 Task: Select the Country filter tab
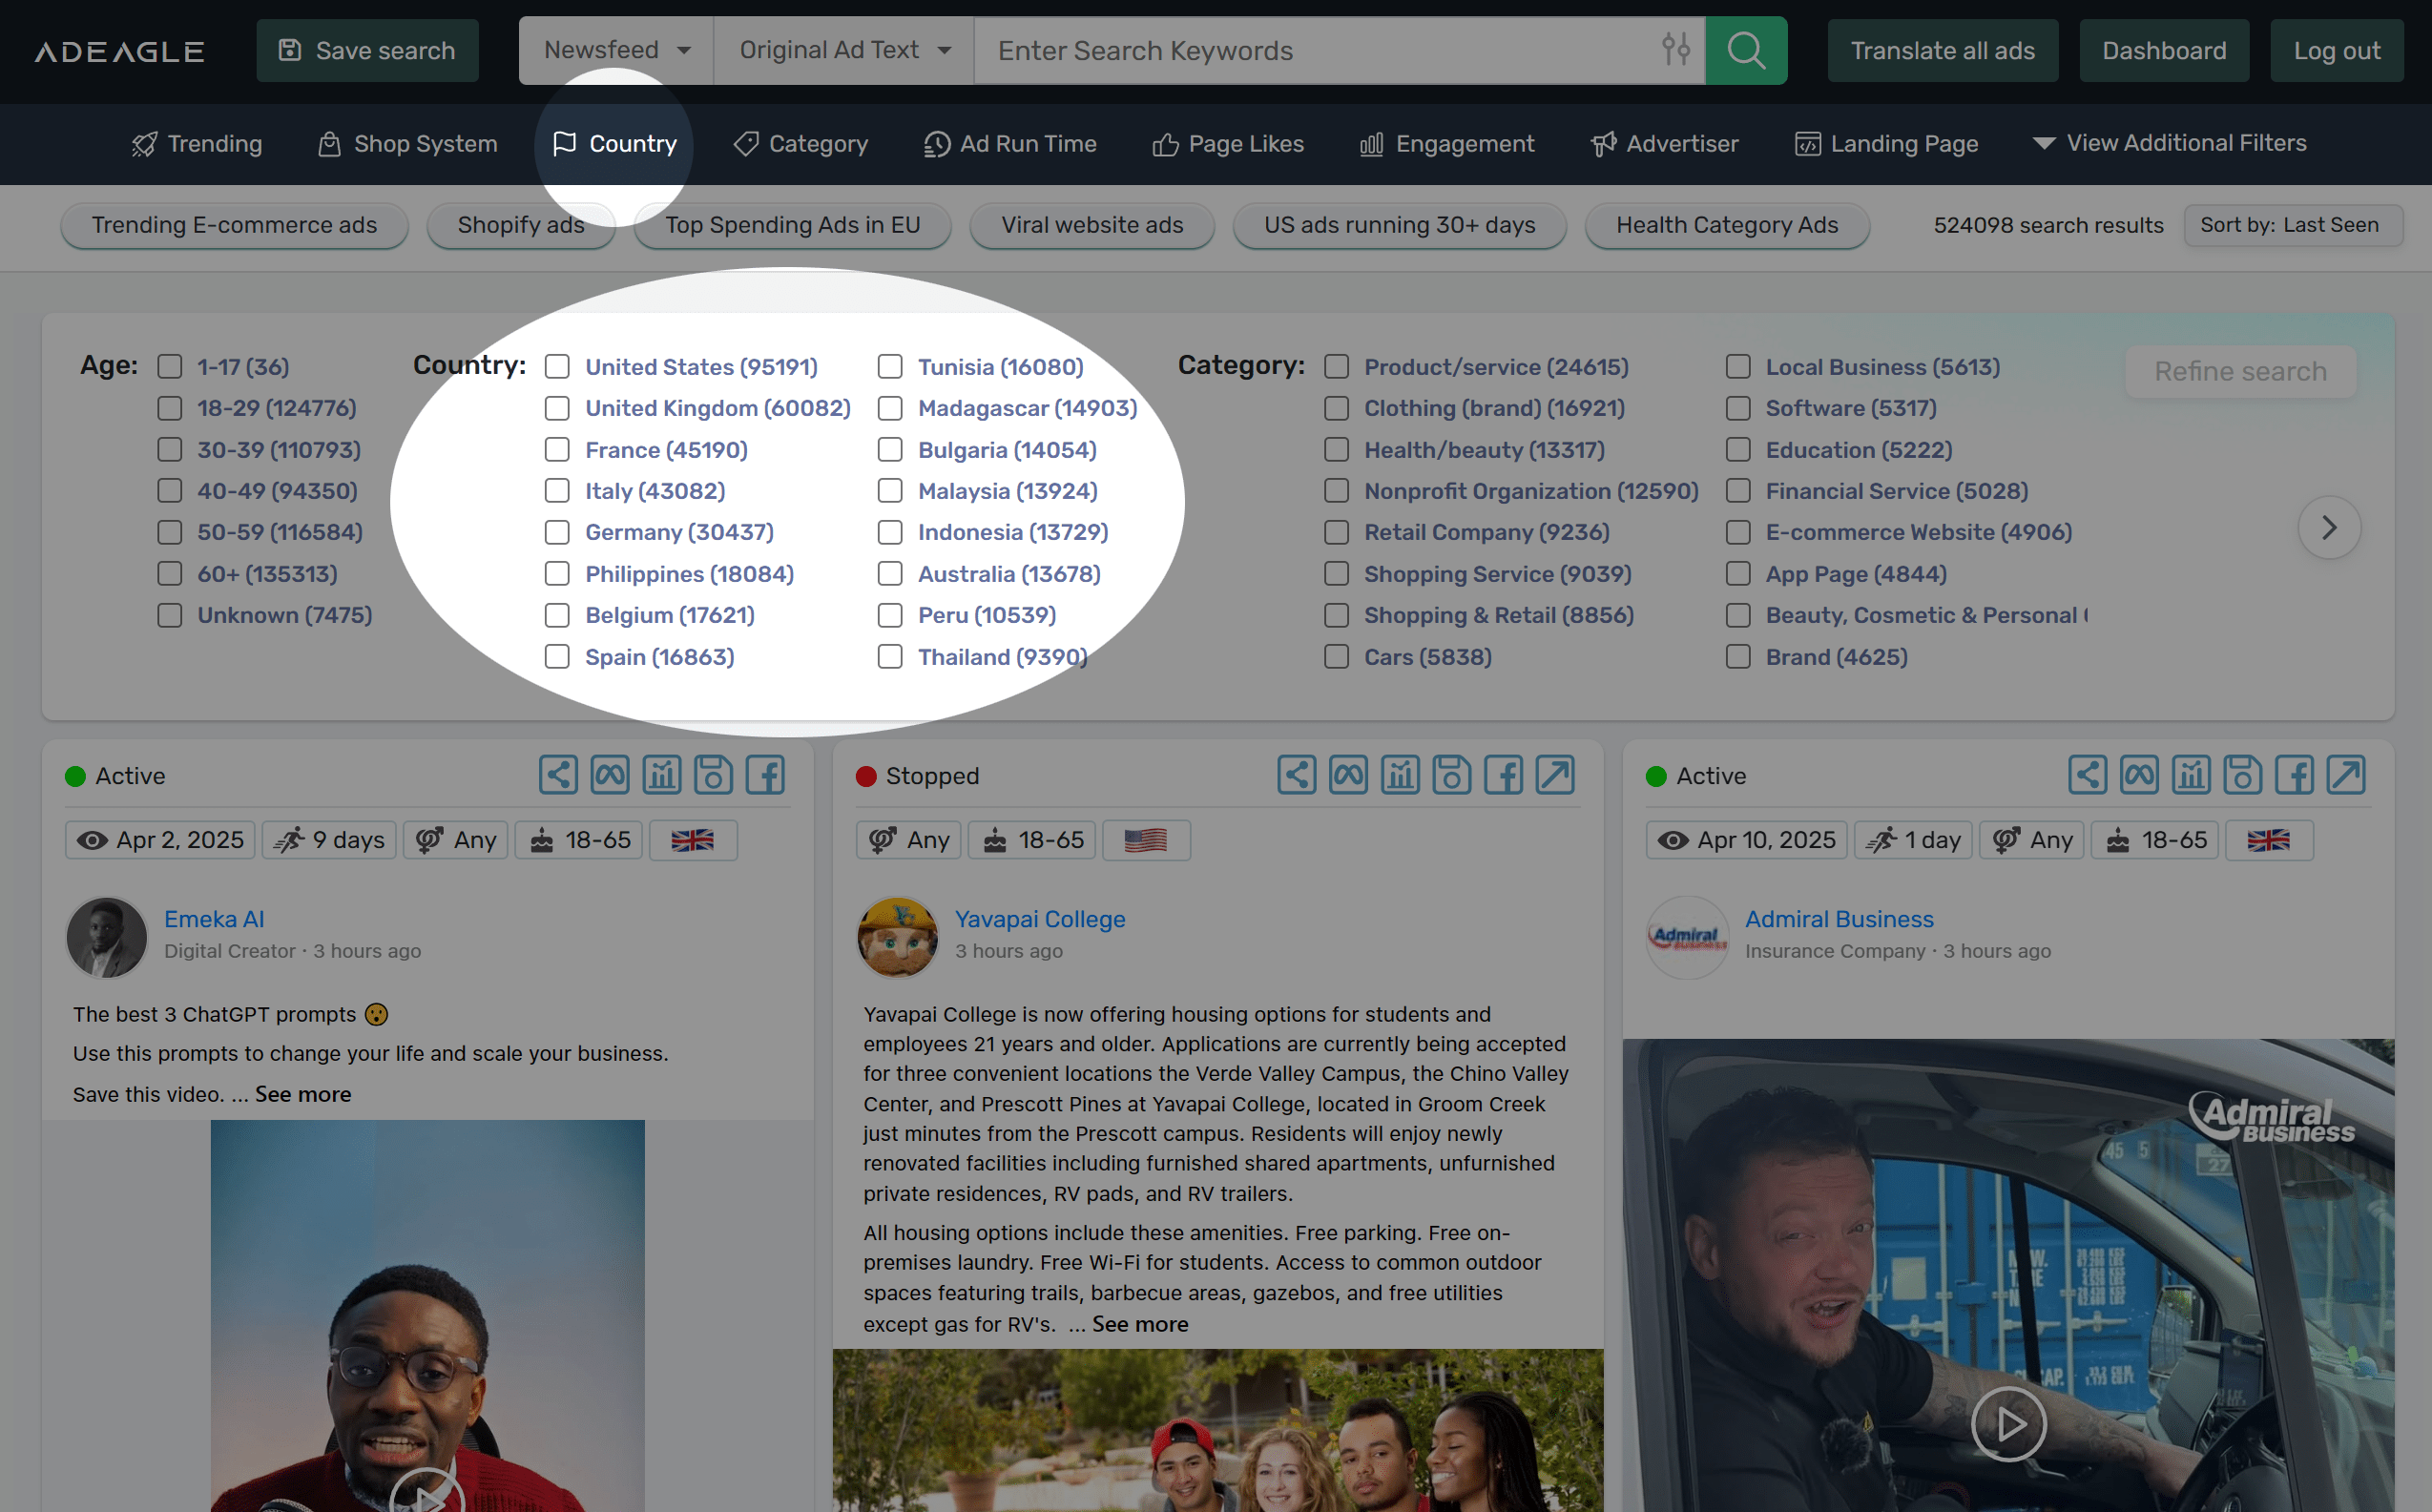pos(614,144)
